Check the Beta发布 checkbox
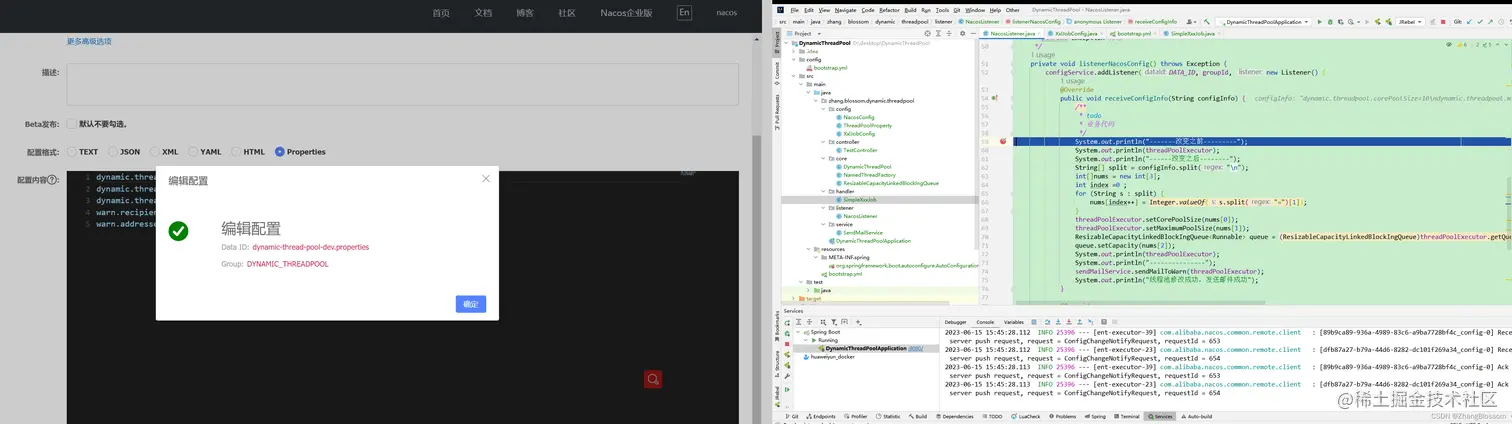The image size is (1512, 424). [x=72, y=124]
